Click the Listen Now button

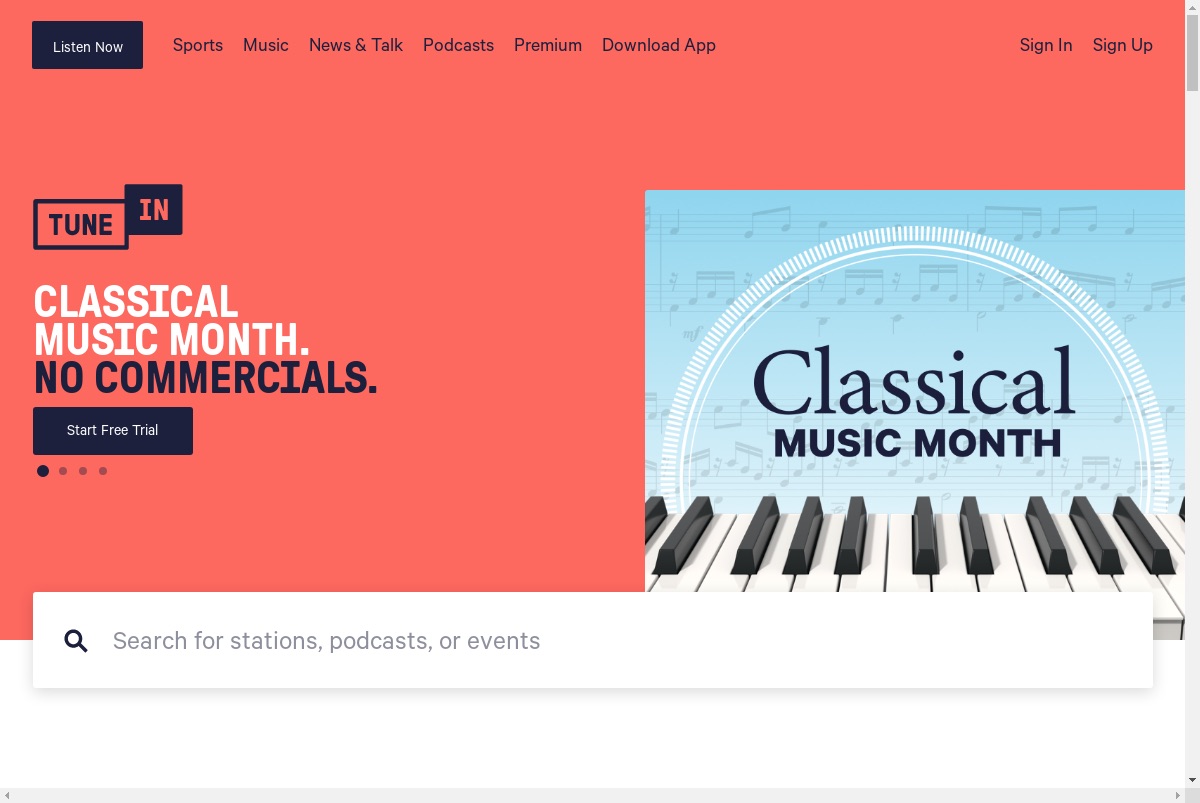point(87,46)
